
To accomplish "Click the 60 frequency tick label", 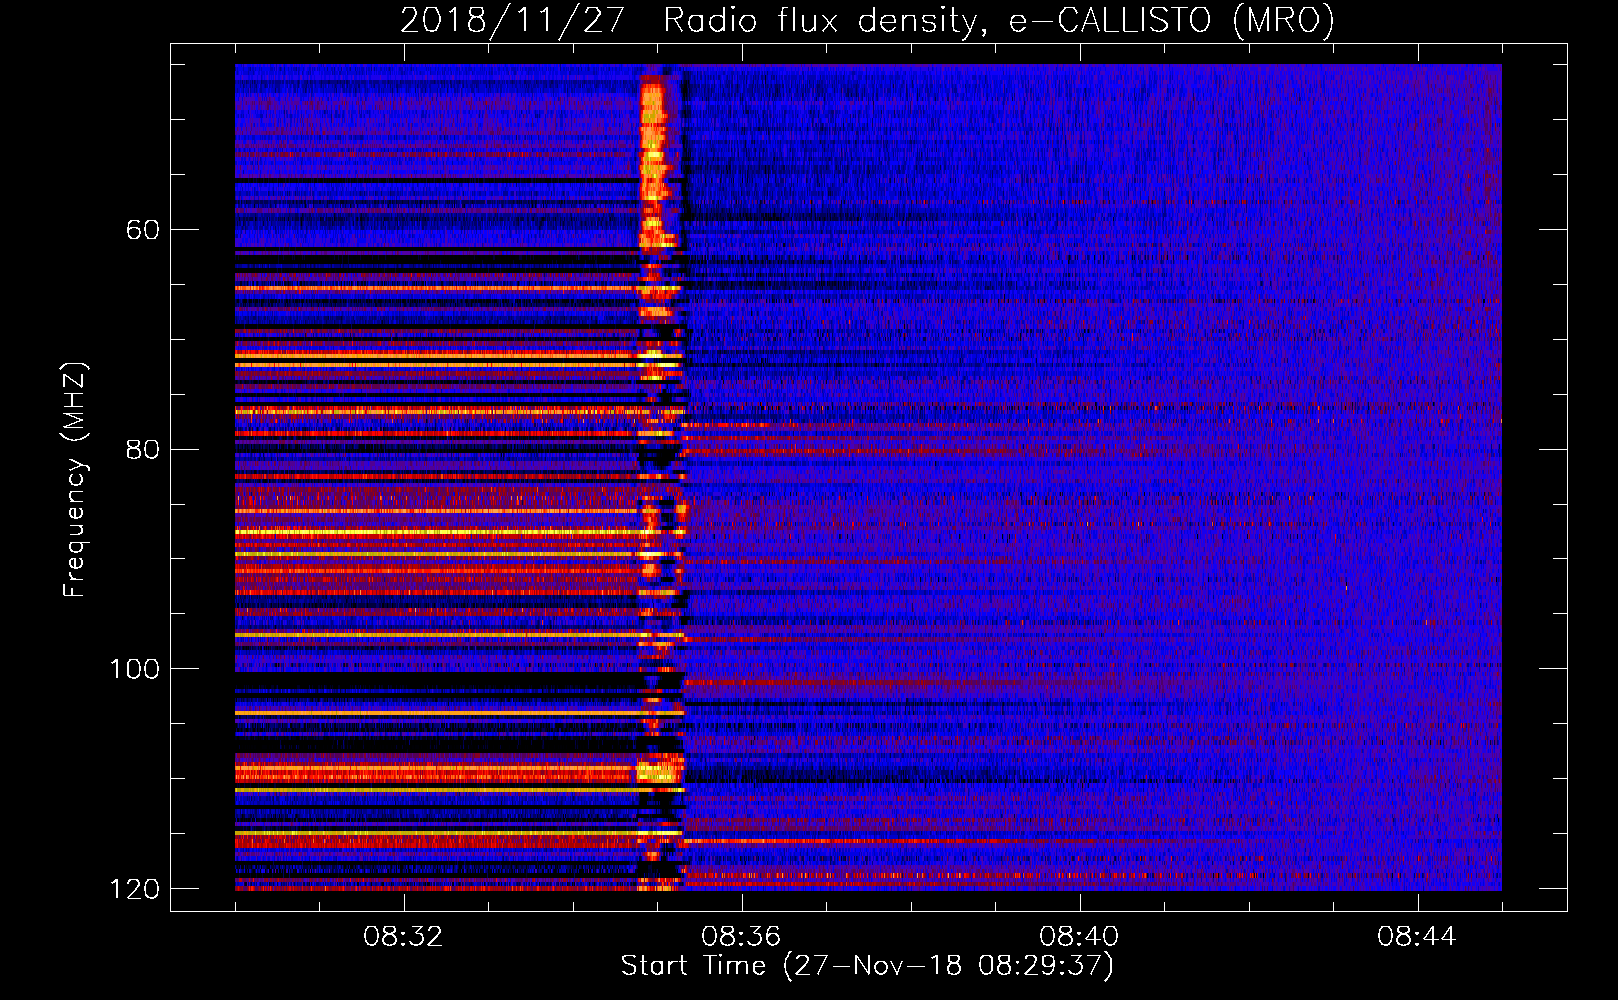I will [142, 230].
